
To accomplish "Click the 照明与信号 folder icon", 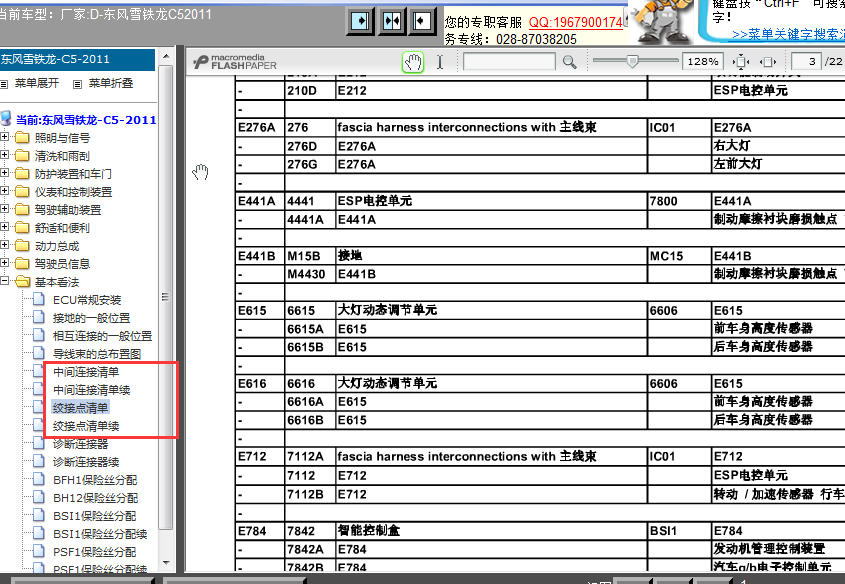I will (x=22, y=137).
